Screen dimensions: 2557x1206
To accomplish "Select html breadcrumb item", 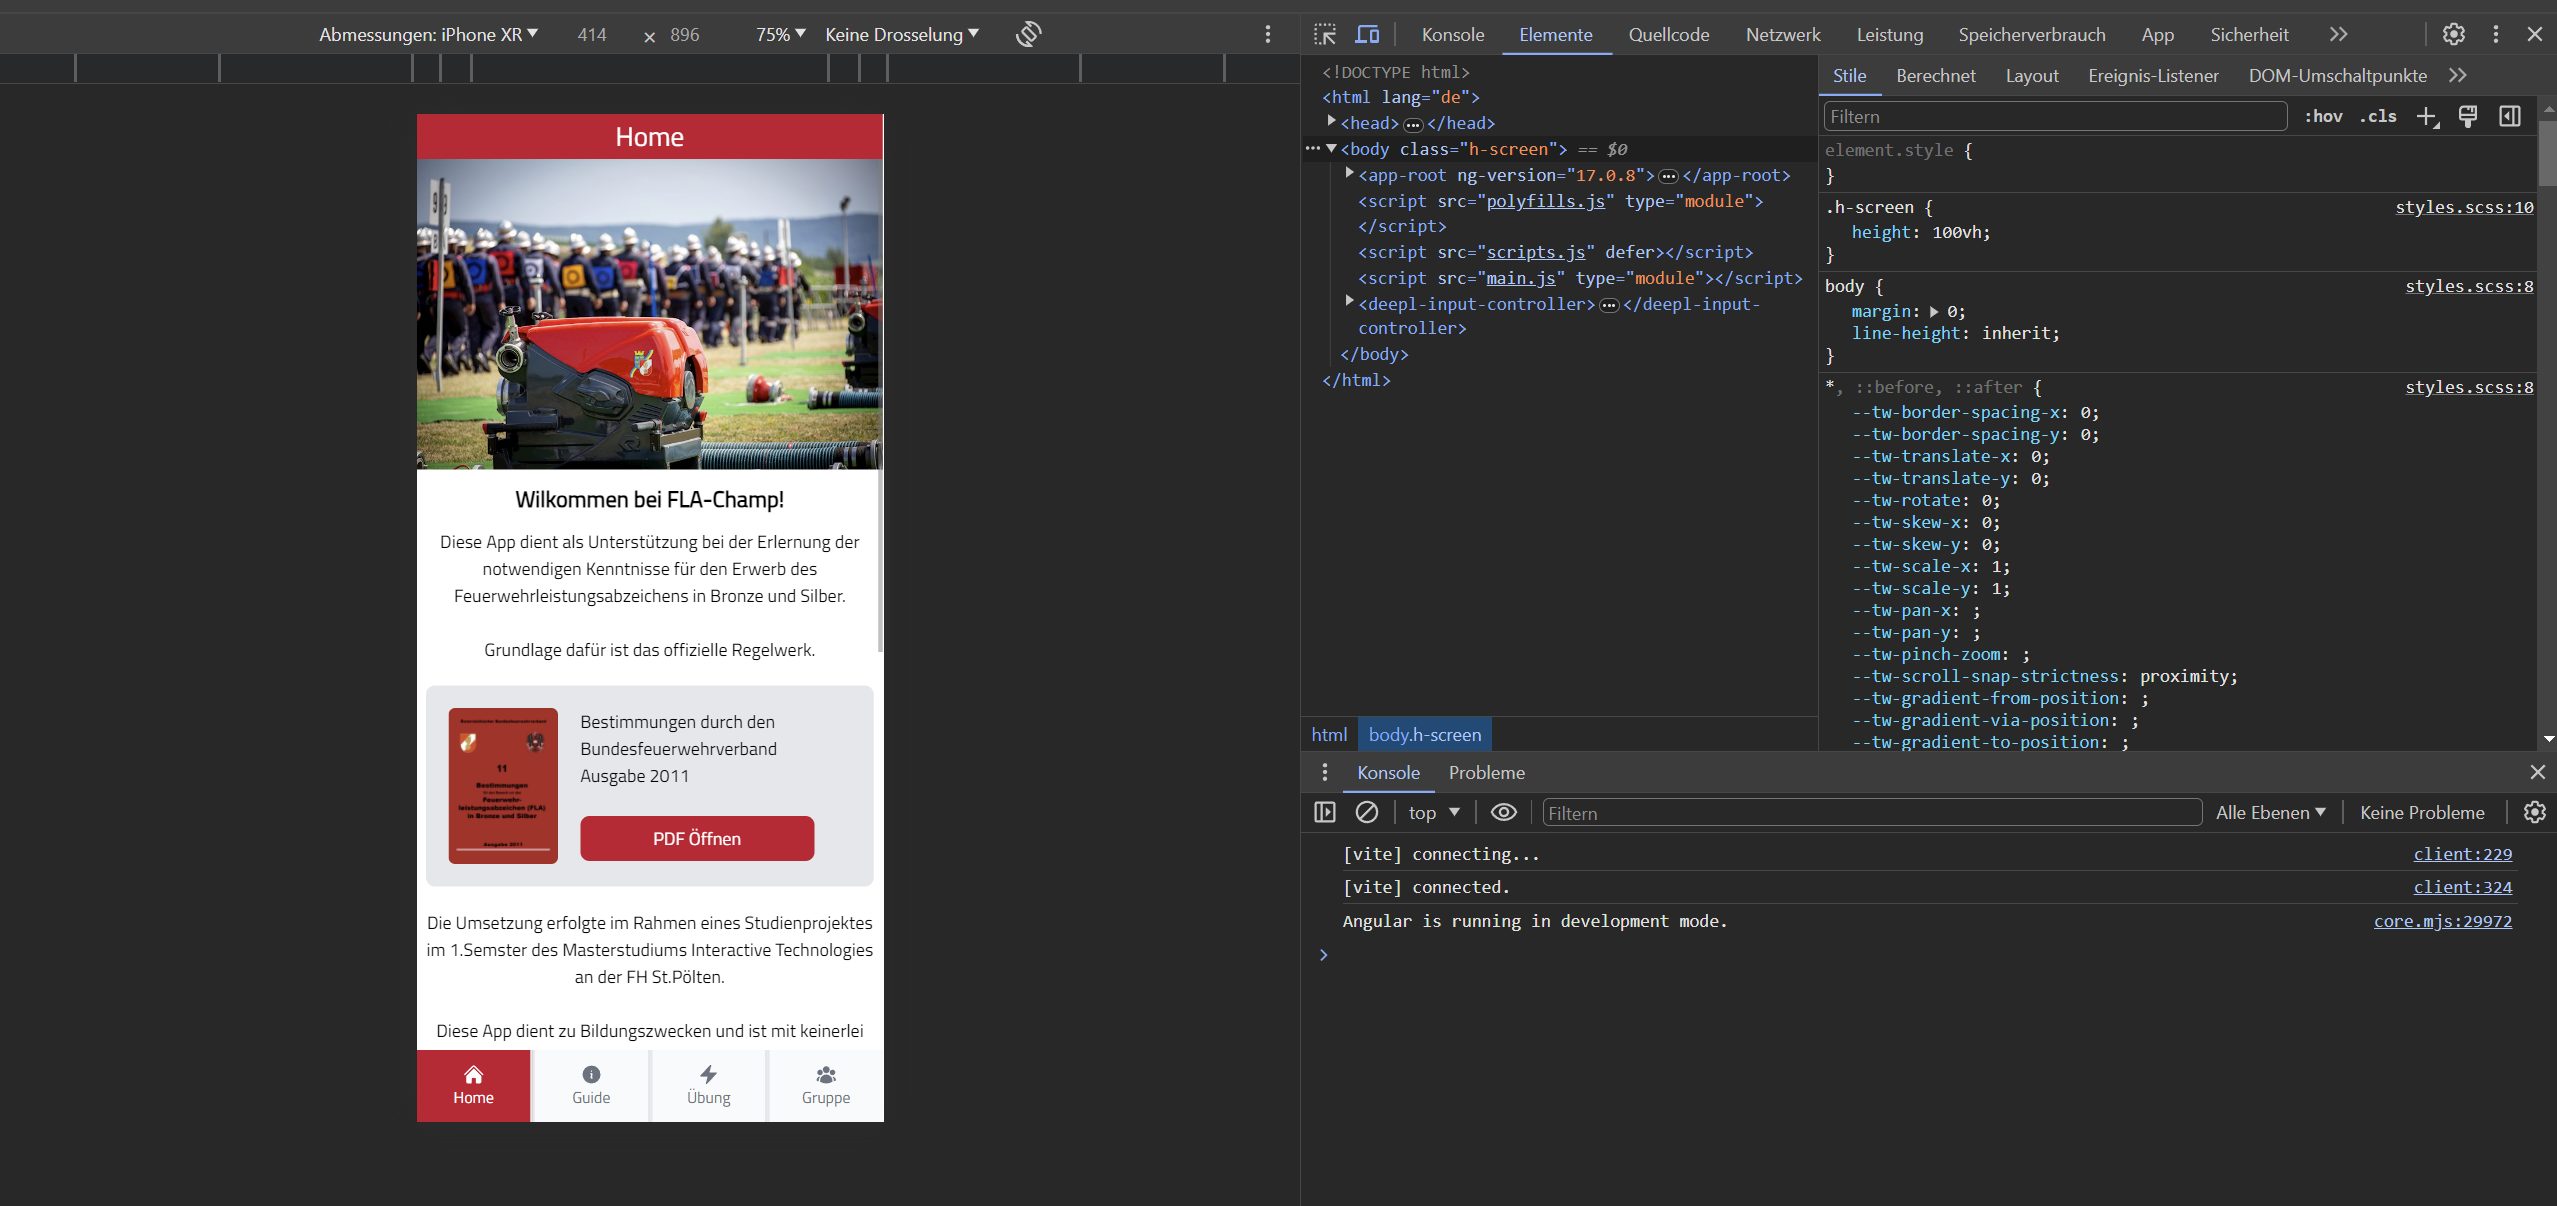I will point(1329,734).
